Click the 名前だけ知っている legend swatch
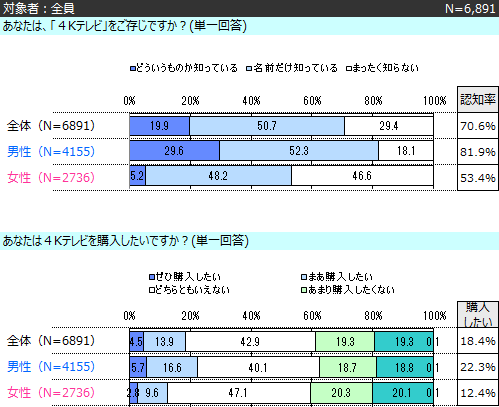This screenshot has width=499, height=407. coord(249,69)
